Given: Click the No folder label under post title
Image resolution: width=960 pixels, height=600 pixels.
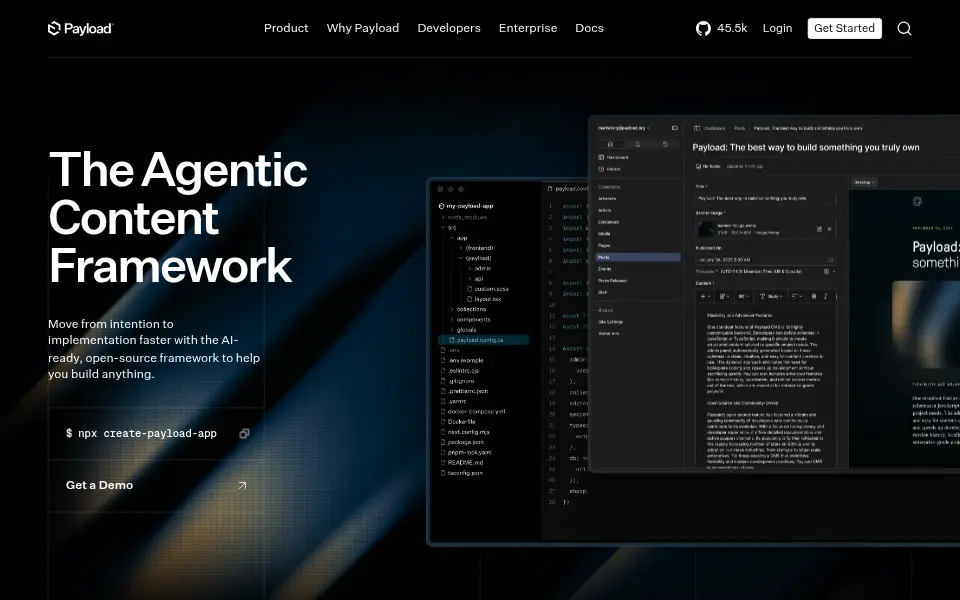Looking at the screenshot, I should click(x=708, y=166).
